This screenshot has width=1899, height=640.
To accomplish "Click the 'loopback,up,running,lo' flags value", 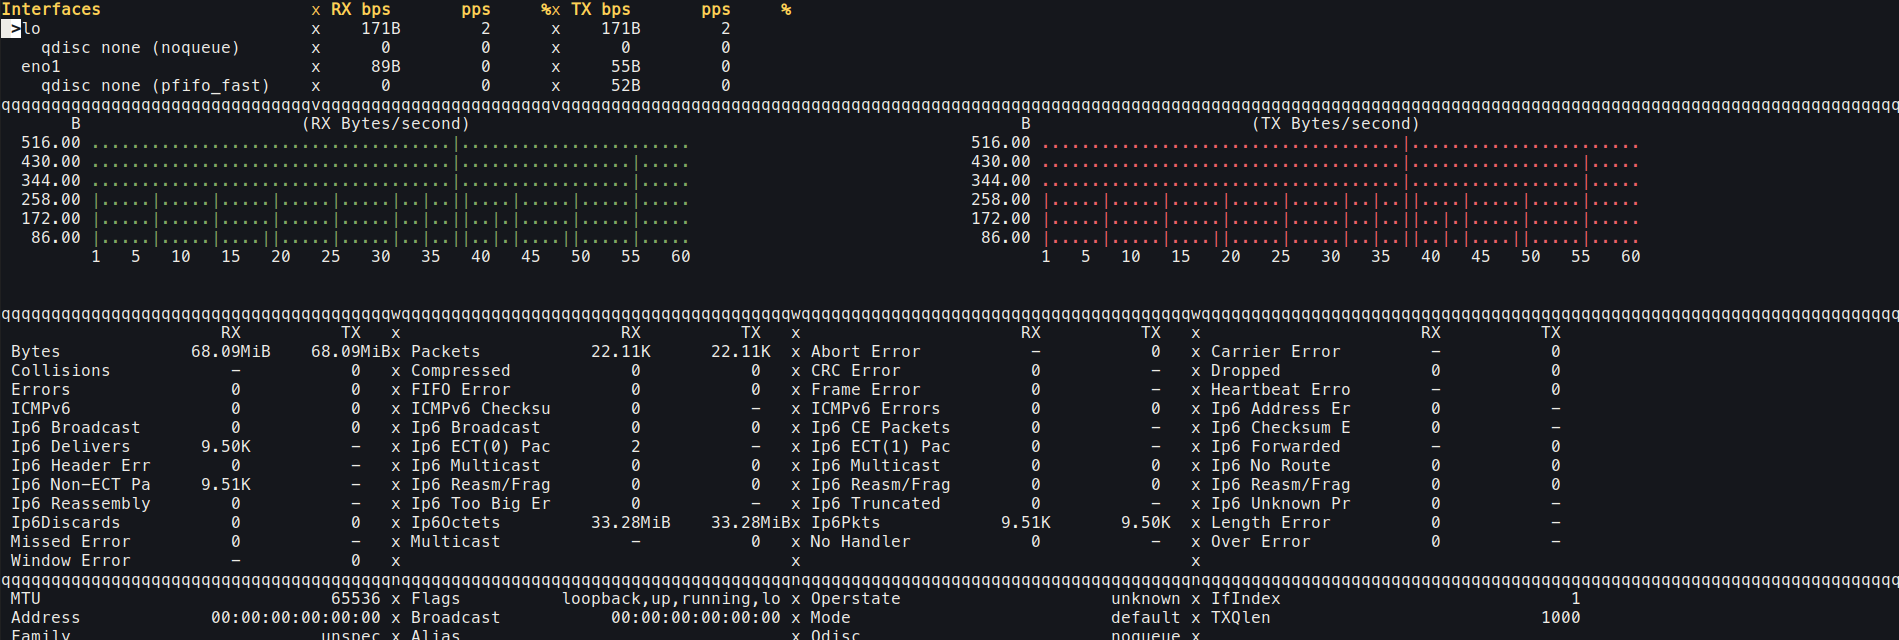I will [671, 599].
